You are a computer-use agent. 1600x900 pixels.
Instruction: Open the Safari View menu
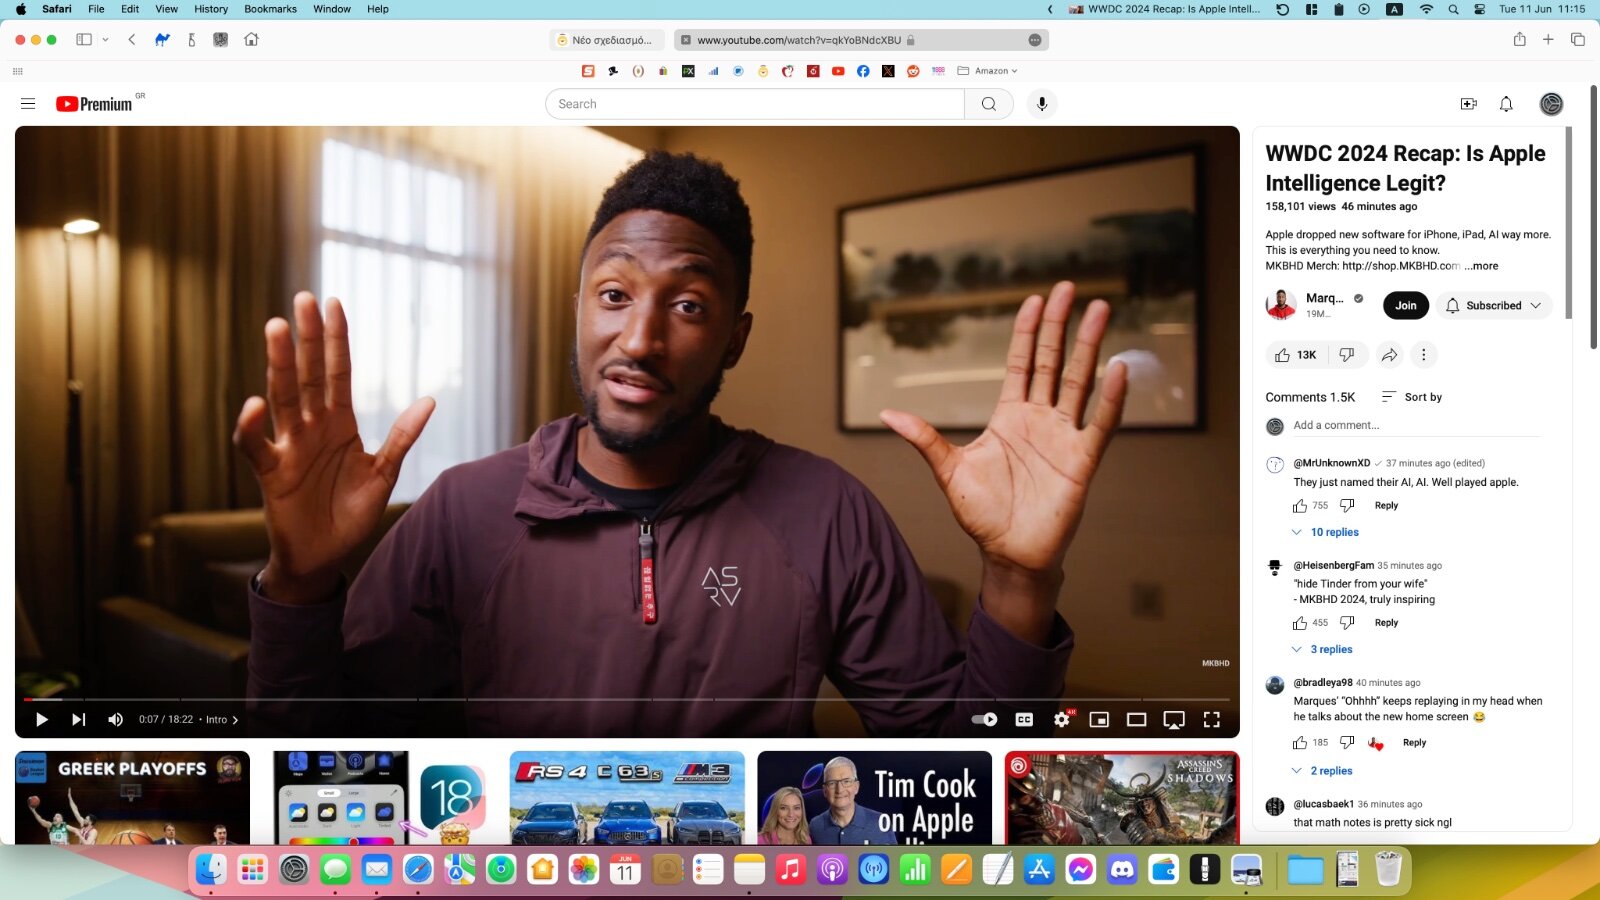pos(166,9)
